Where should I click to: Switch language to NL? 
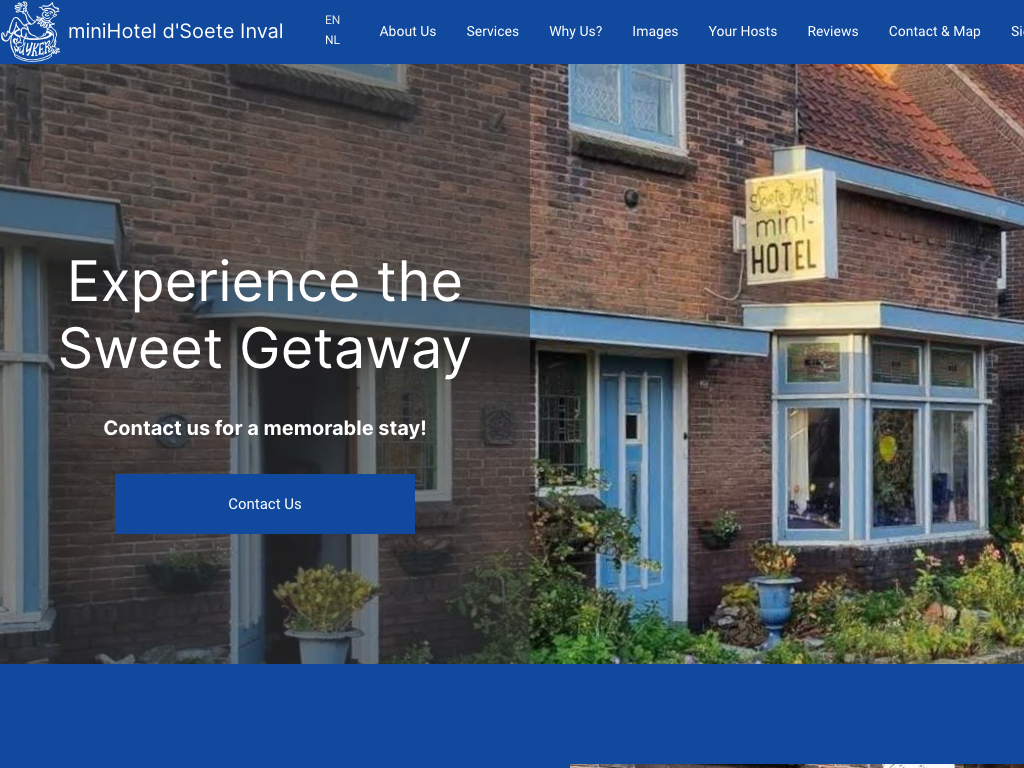tap(332, 40)
